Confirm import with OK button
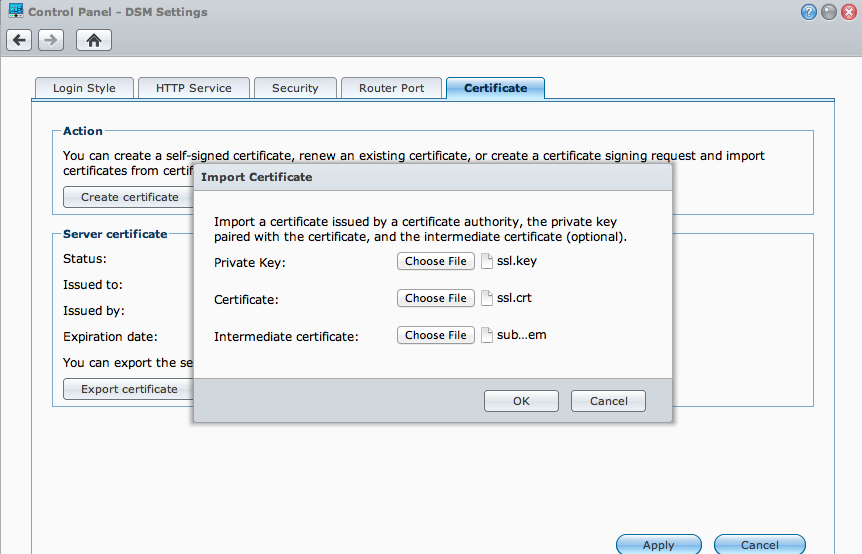 [x=521, y=400]
